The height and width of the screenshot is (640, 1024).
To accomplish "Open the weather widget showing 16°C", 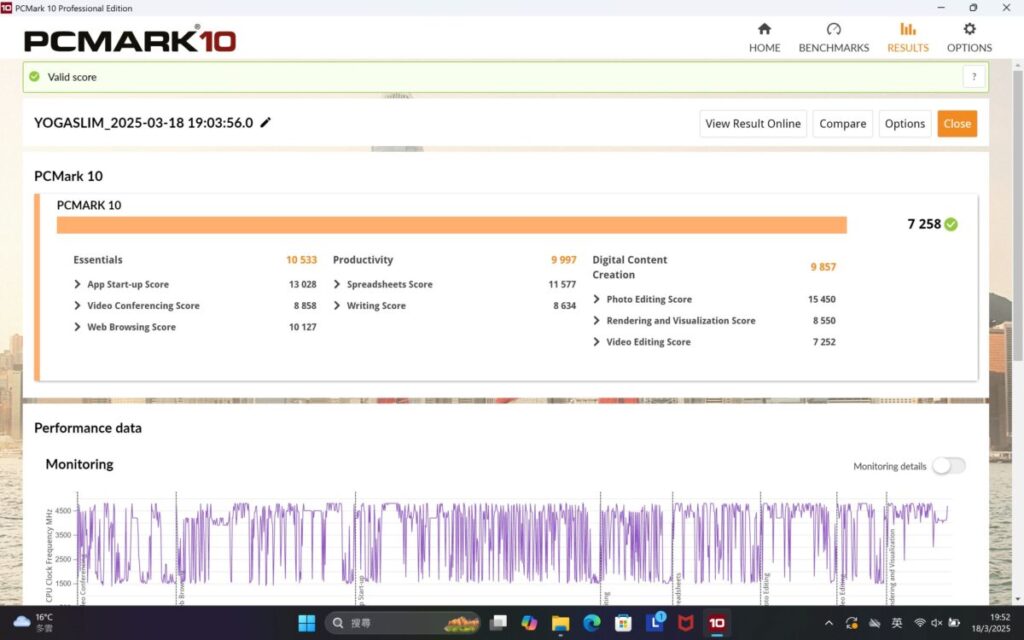I will click(x=33, y=623).
